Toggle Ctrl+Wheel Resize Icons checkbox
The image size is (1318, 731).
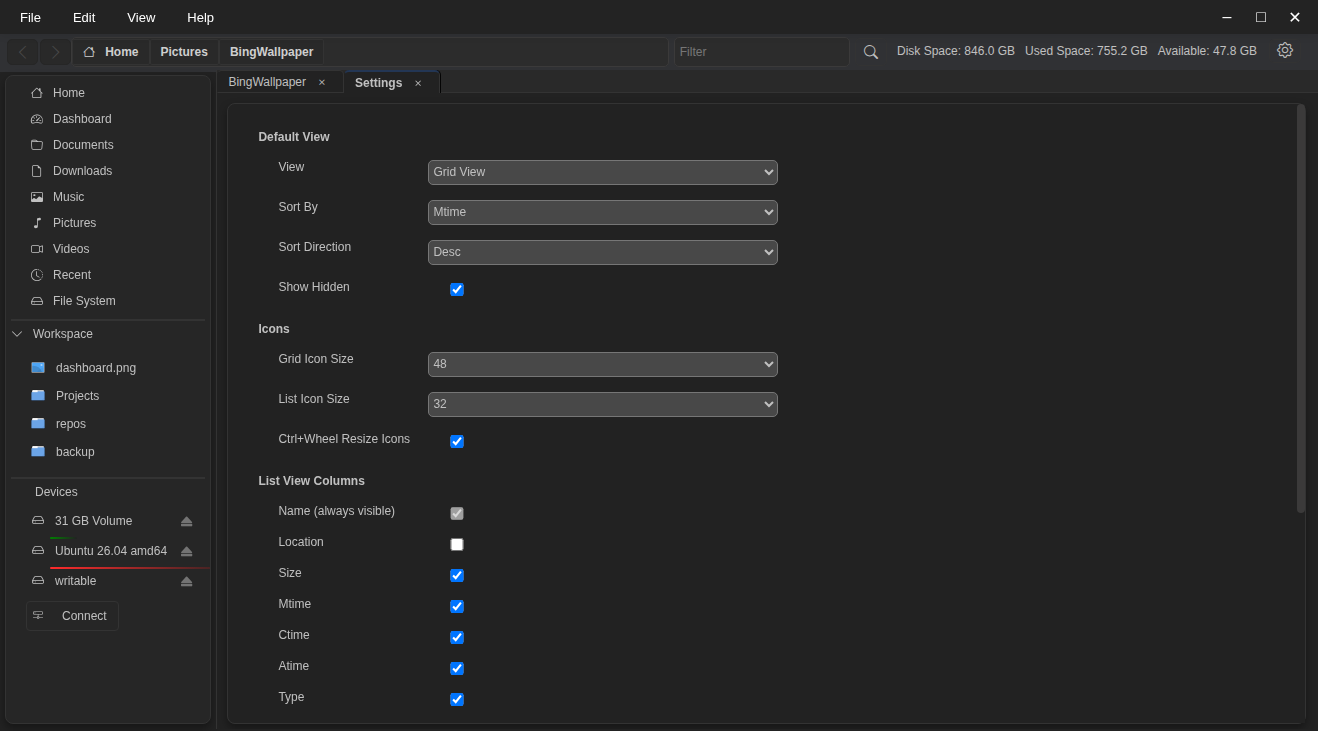coord(457,441)
